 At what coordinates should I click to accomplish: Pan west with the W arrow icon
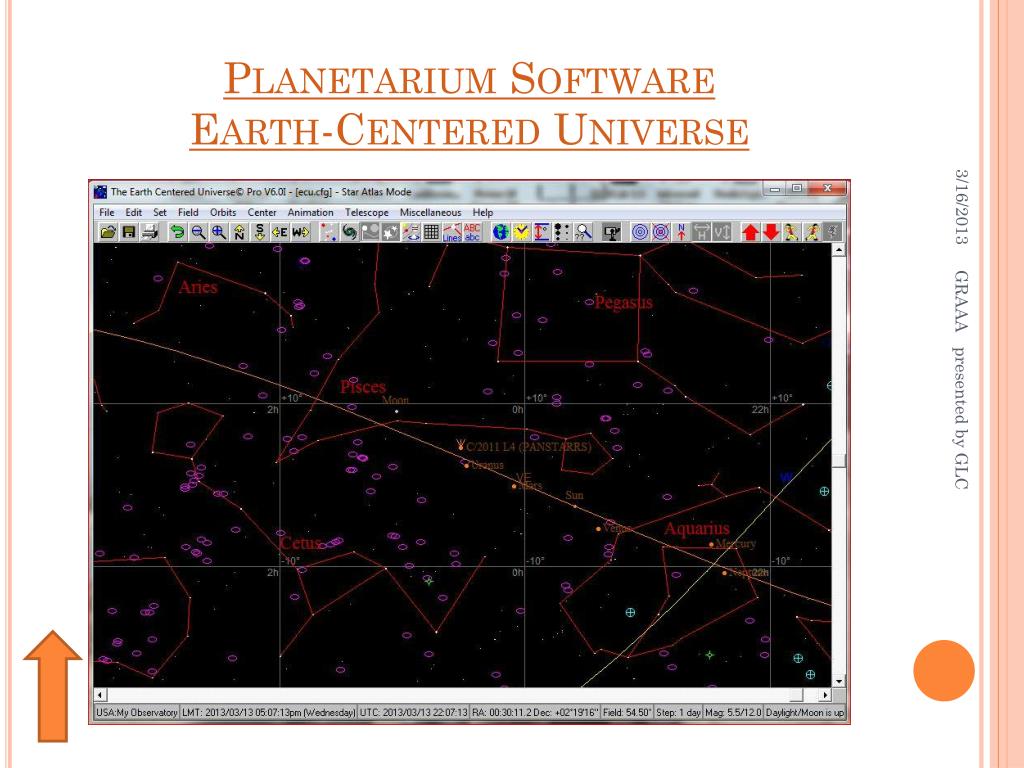pos(300,232)
